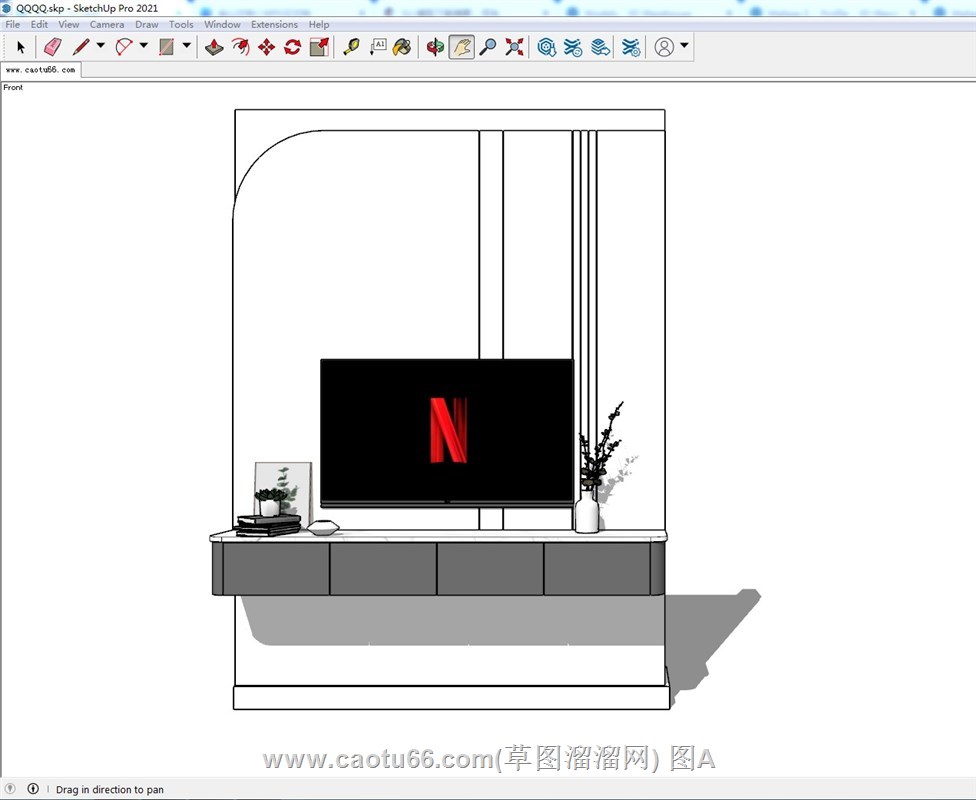Open the File menu
This screenshot has width=976, height=800.
[x=12, y=24]
